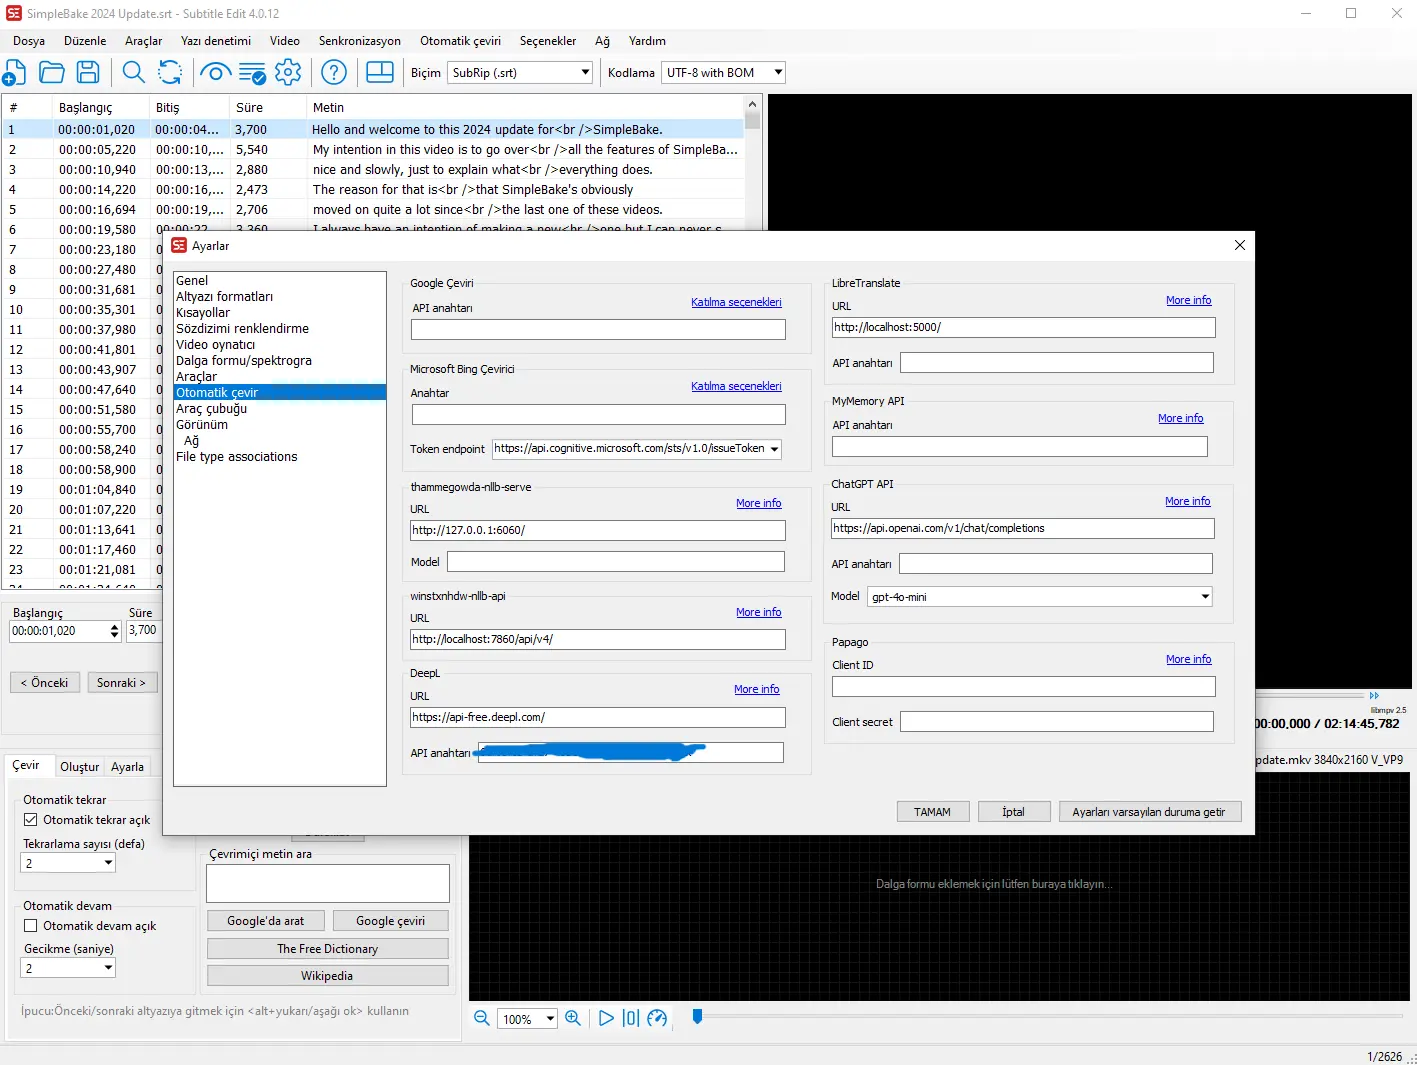
Task: Open Help question mark icon
Action: (x=334, y=72)
